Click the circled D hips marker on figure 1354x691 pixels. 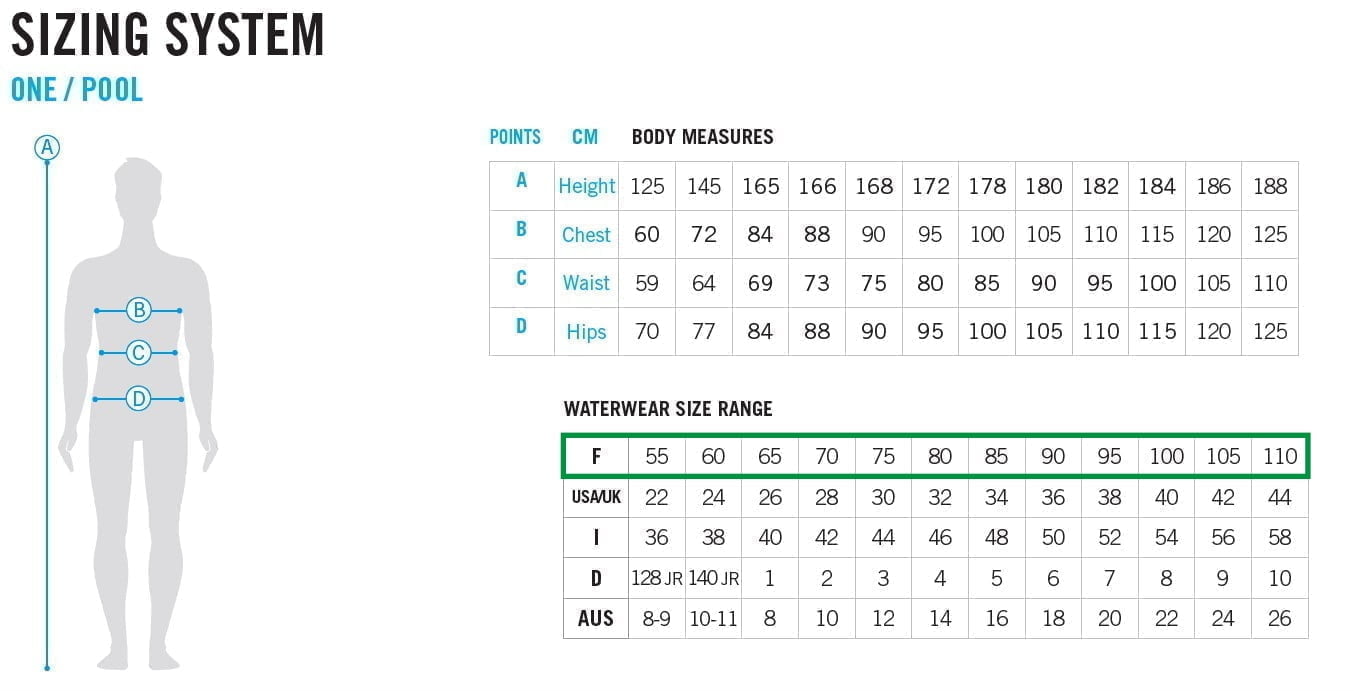pos(139,399)
